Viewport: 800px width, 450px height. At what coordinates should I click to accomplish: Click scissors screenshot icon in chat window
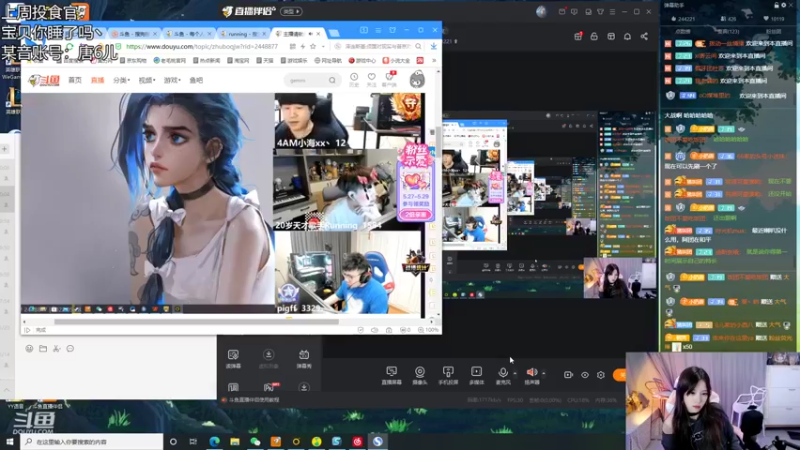click(57, 348)
